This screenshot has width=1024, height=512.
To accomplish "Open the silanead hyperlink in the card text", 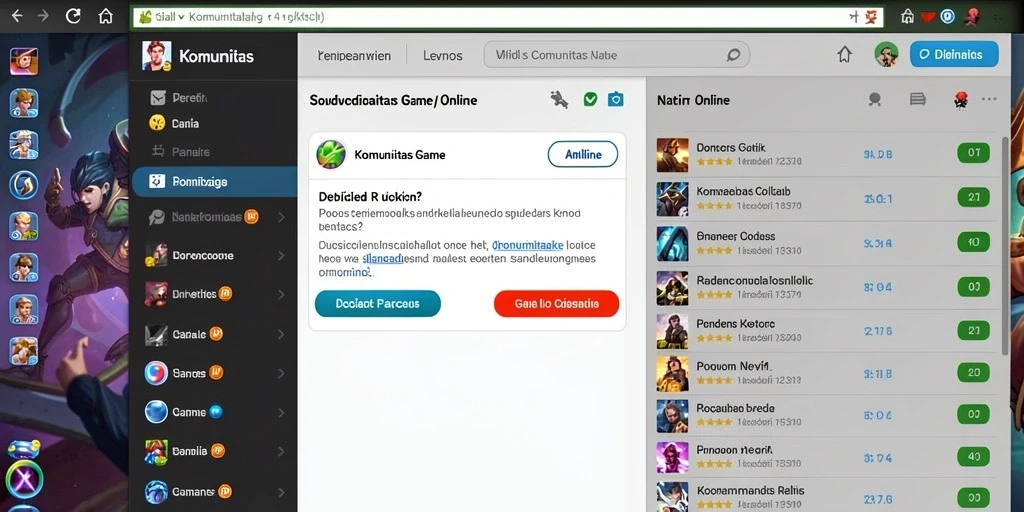I will [382, 259].
